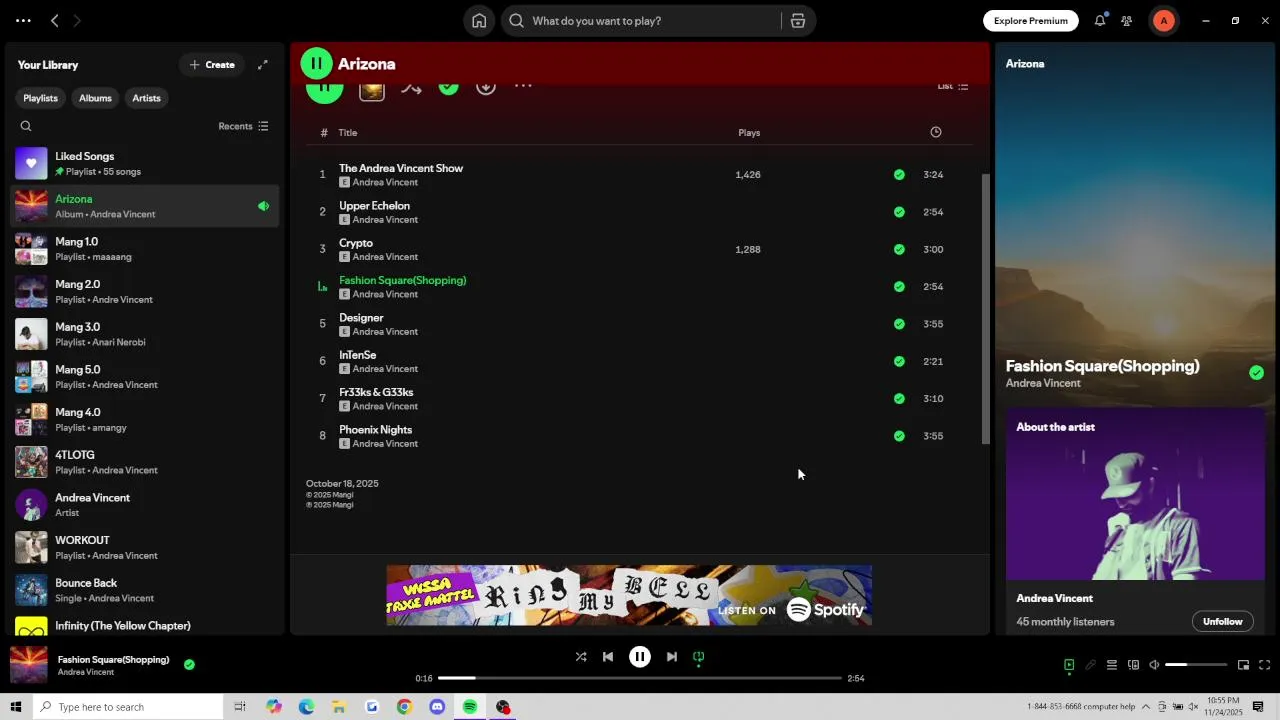This screenshot has width=1280, height=720.
Task: Open More options for Arizona album
Action: click(x=523, y=87)
